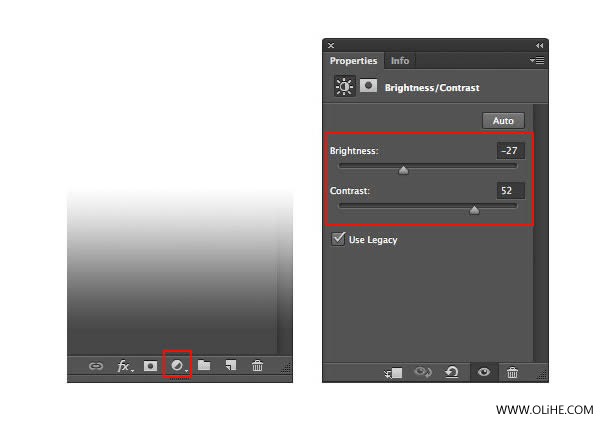Delete adjustment layer in Properties panel
This screenshot has height=421, width=600.
pyautogui.click(x=512, y=372)
